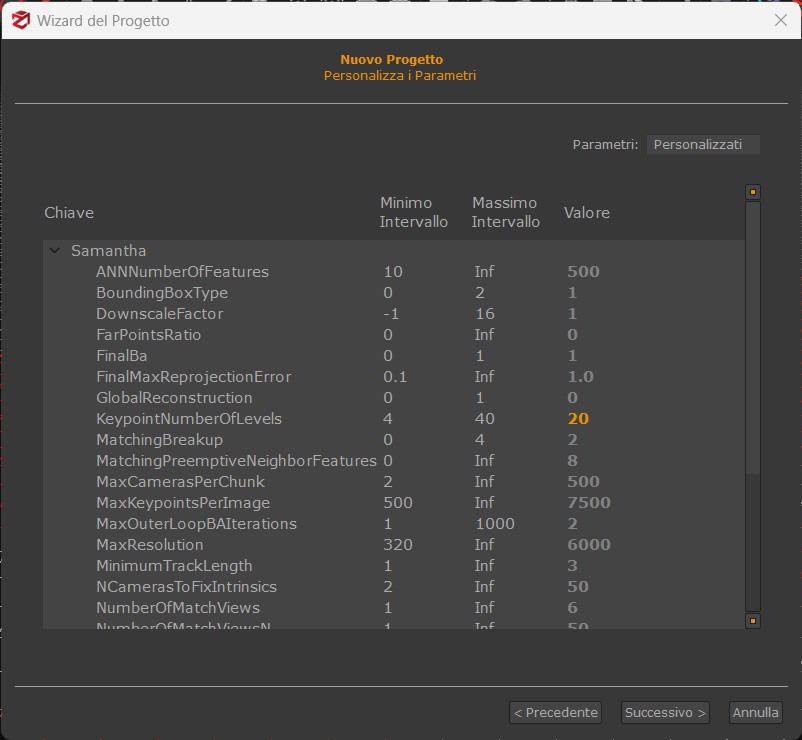Image resolution: width=802 pixels, height=740 pixels.
Task: Click the value 2 of MatchingBreakup
Action: pos(572,440)
